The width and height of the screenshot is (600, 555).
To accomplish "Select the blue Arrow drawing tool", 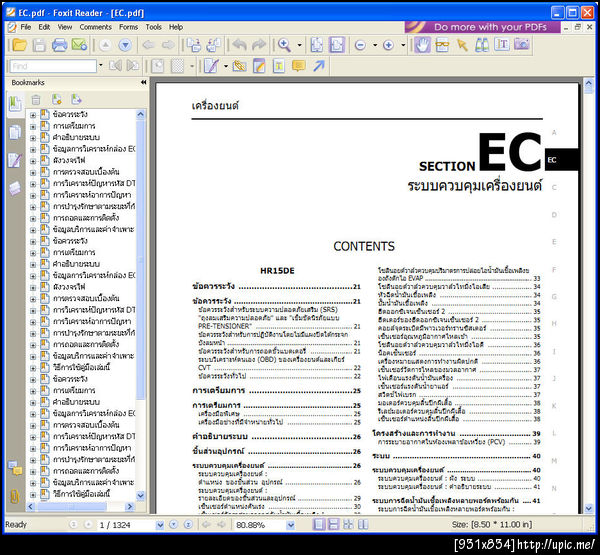I will tap(319, 66).
